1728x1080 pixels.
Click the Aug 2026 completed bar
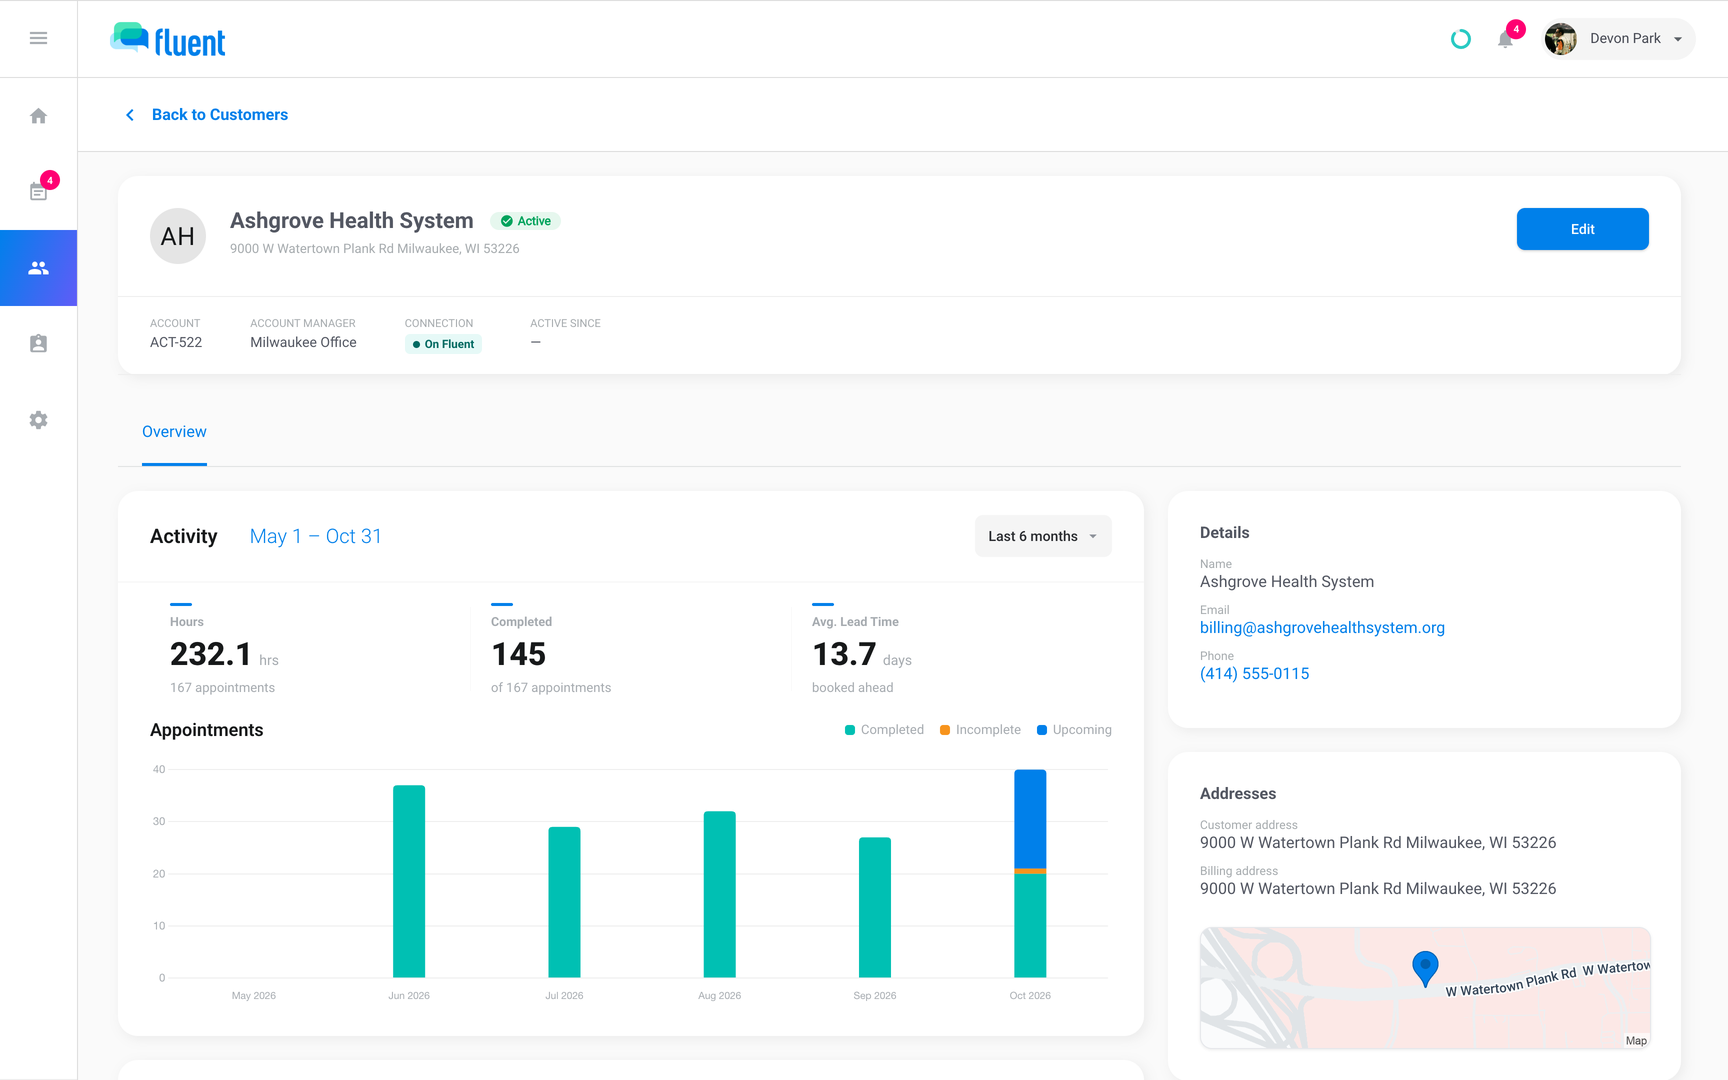720,894
